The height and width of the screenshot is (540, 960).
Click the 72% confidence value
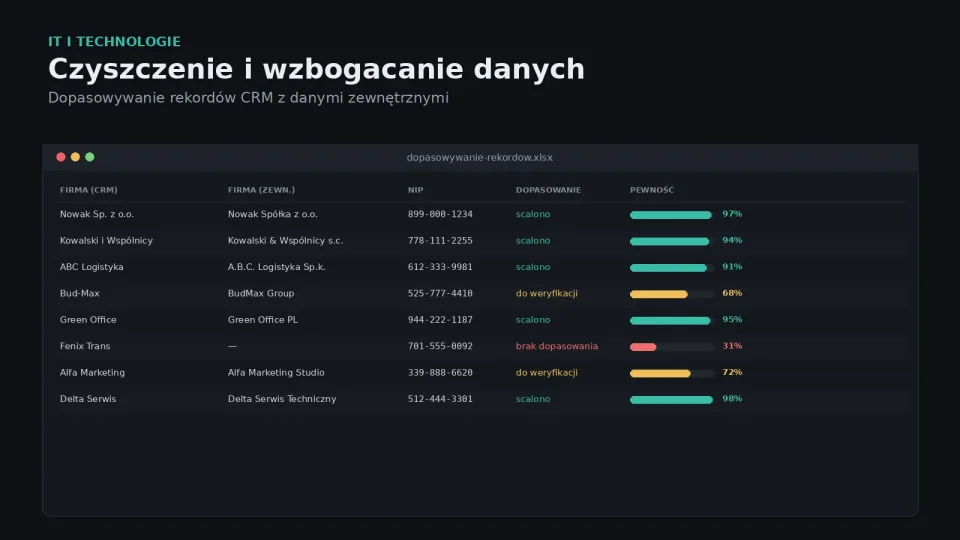pyautogui.click(x=732, y=372)
